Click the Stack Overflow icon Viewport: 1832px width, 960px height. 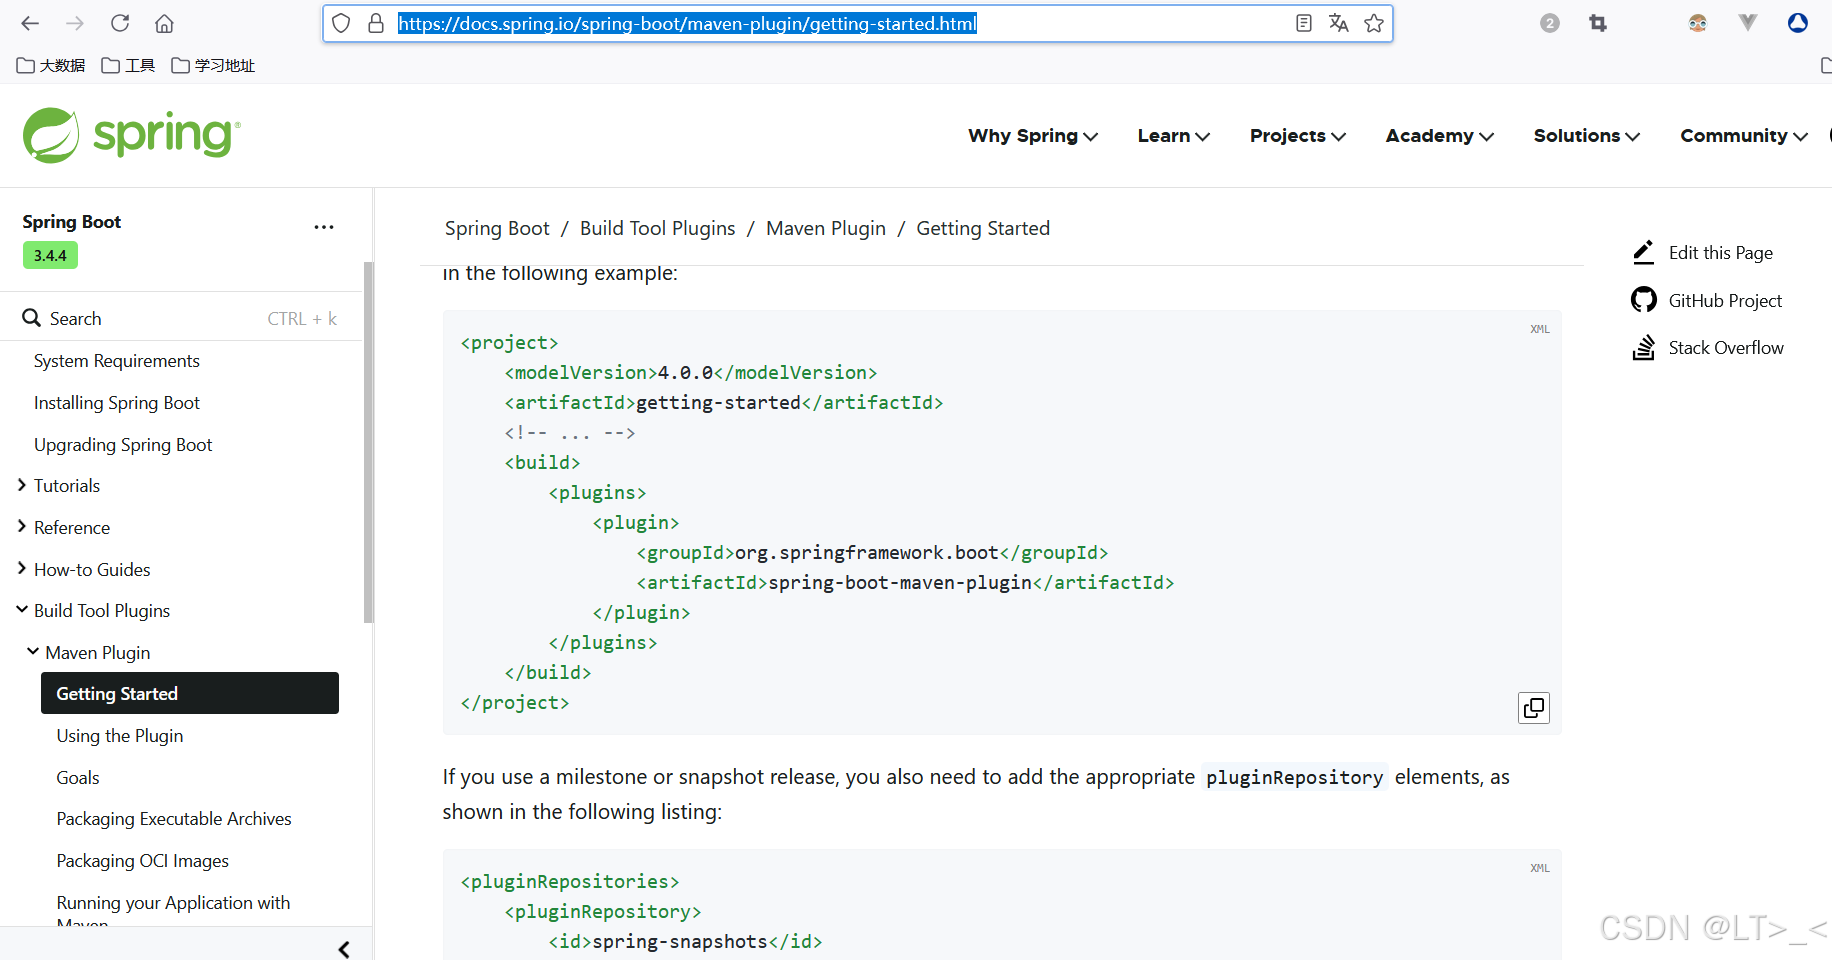click(x=1644, y=347)
